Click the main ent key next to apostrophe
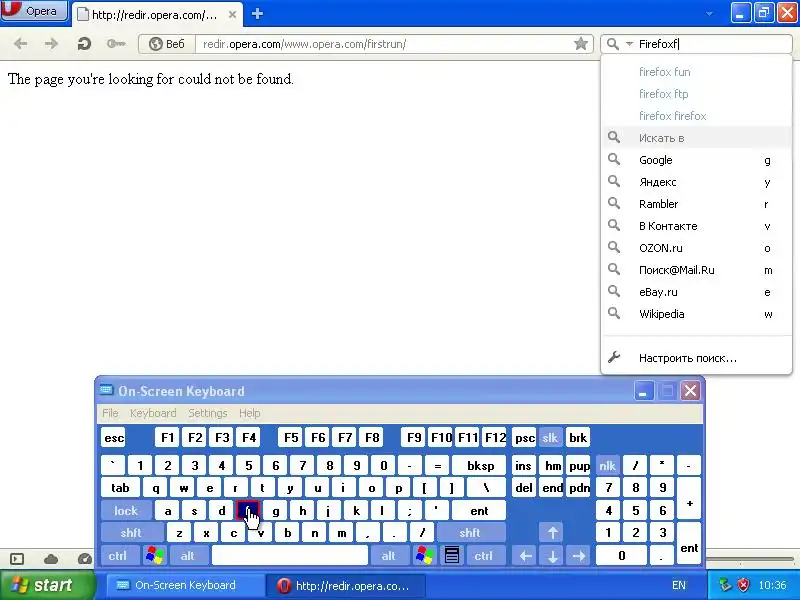This screenshot has height=600, width=800. point(480,510)
